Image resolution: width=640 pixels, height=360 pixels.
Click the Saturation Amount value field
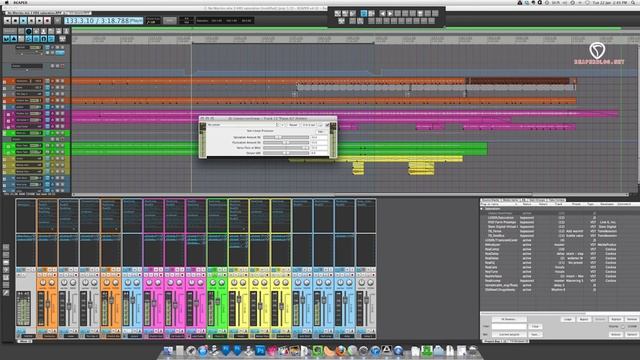click(x=319, y=138)
